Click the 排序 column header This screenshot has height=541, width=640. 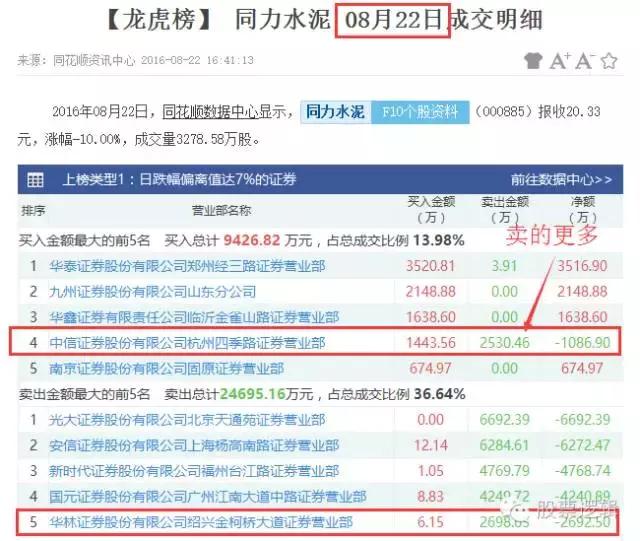coord(33,211)
